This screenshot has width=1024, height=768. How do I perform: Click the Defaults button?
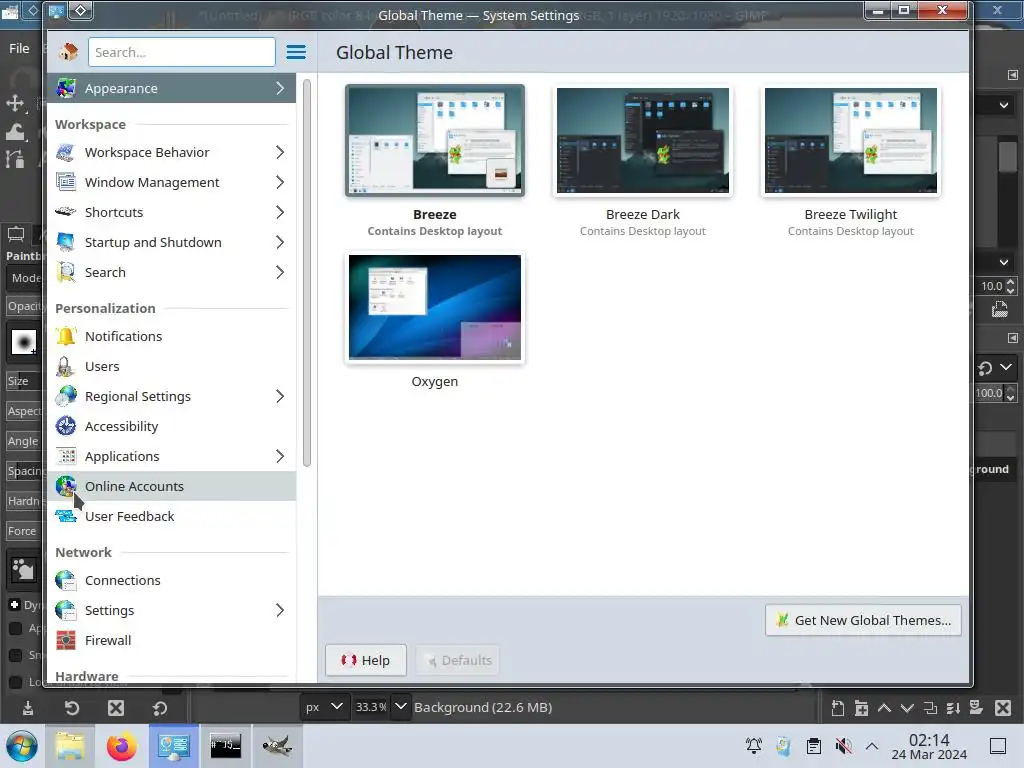458,660
